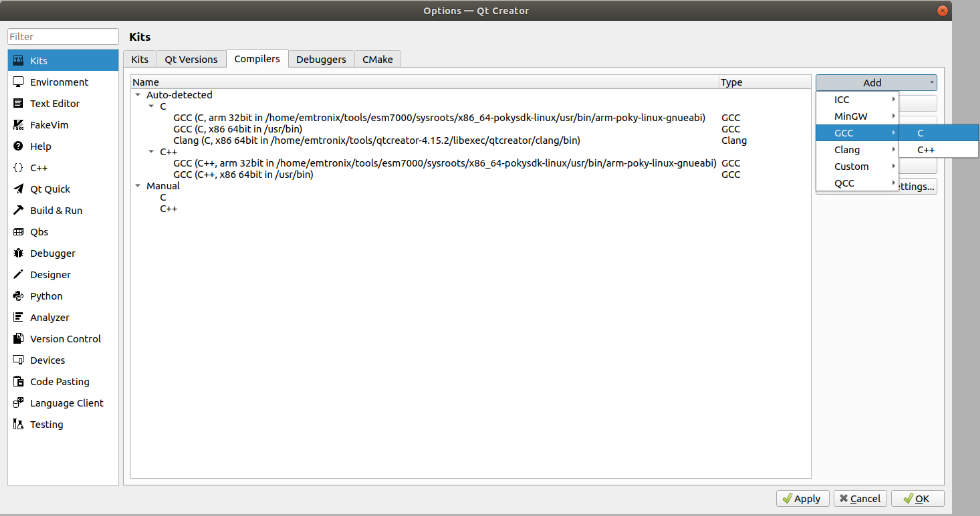Open Qt Quick settings icon

coord(19,189)
